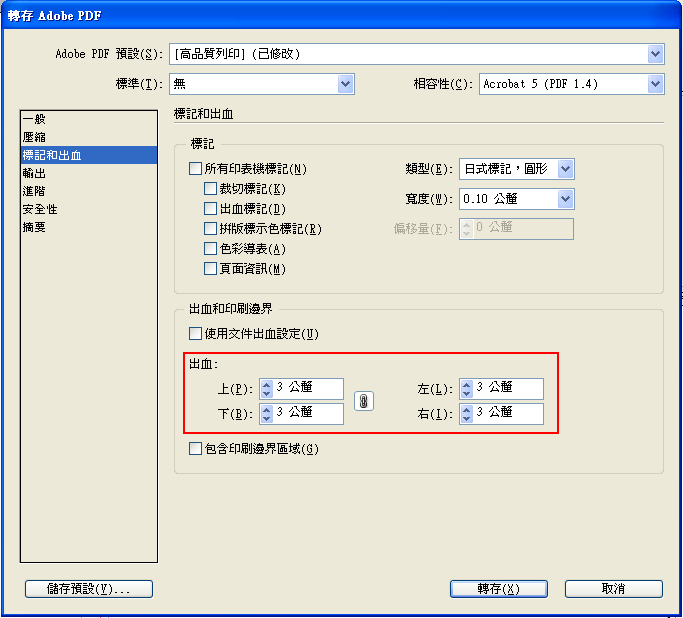The width and height of the screenshot is (683, 618).
Task: Select 摘要 in the category list
Action: coord(89,227)
